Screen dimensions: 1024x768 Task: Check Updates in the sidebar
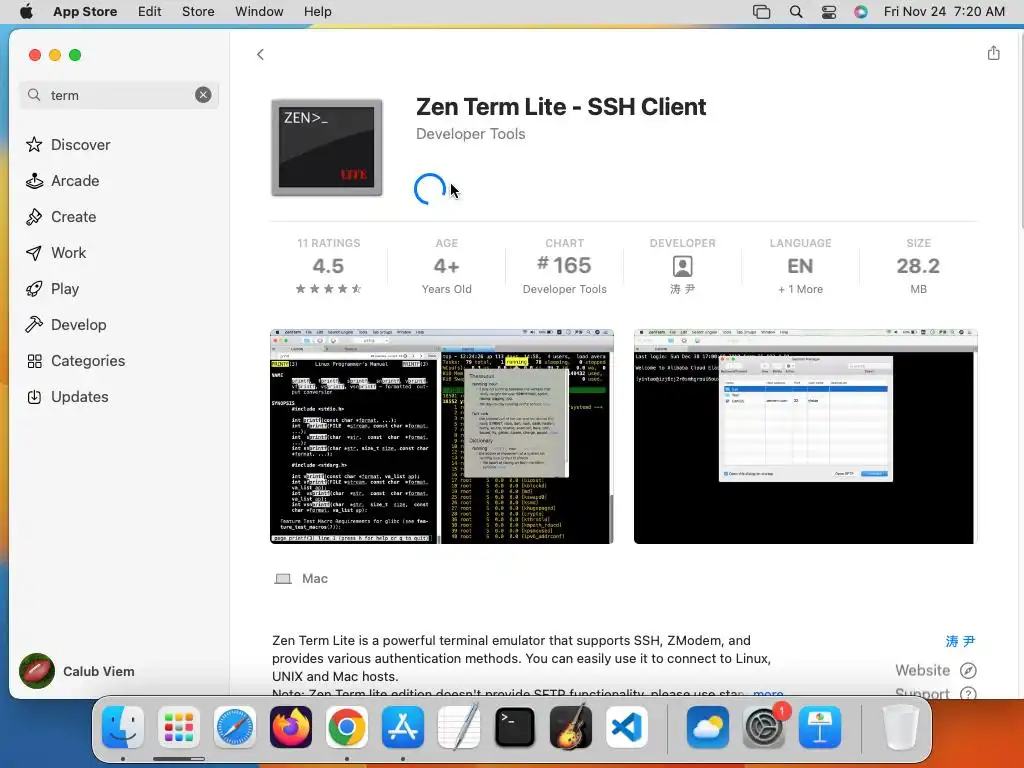pos(67,396)
